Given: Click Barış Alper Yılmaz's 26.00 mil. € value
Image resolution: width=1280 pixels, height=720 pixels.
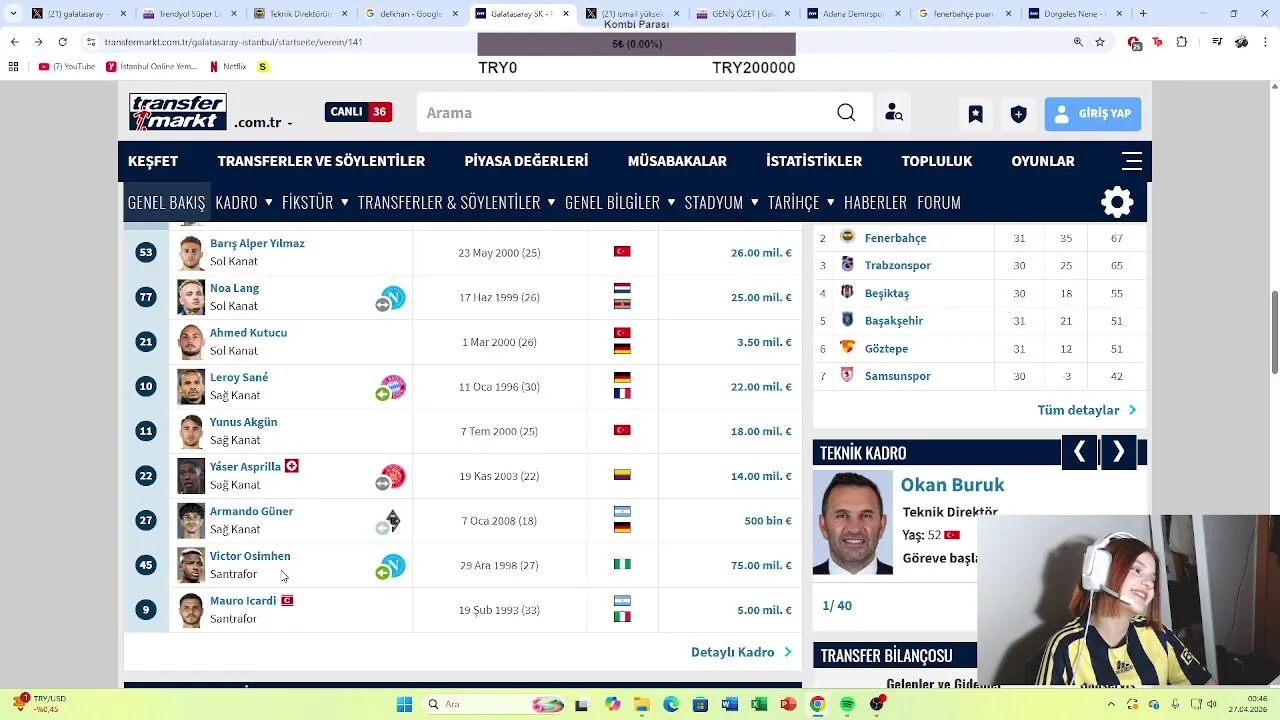Looking at the screenshot, I should (761, 253).
